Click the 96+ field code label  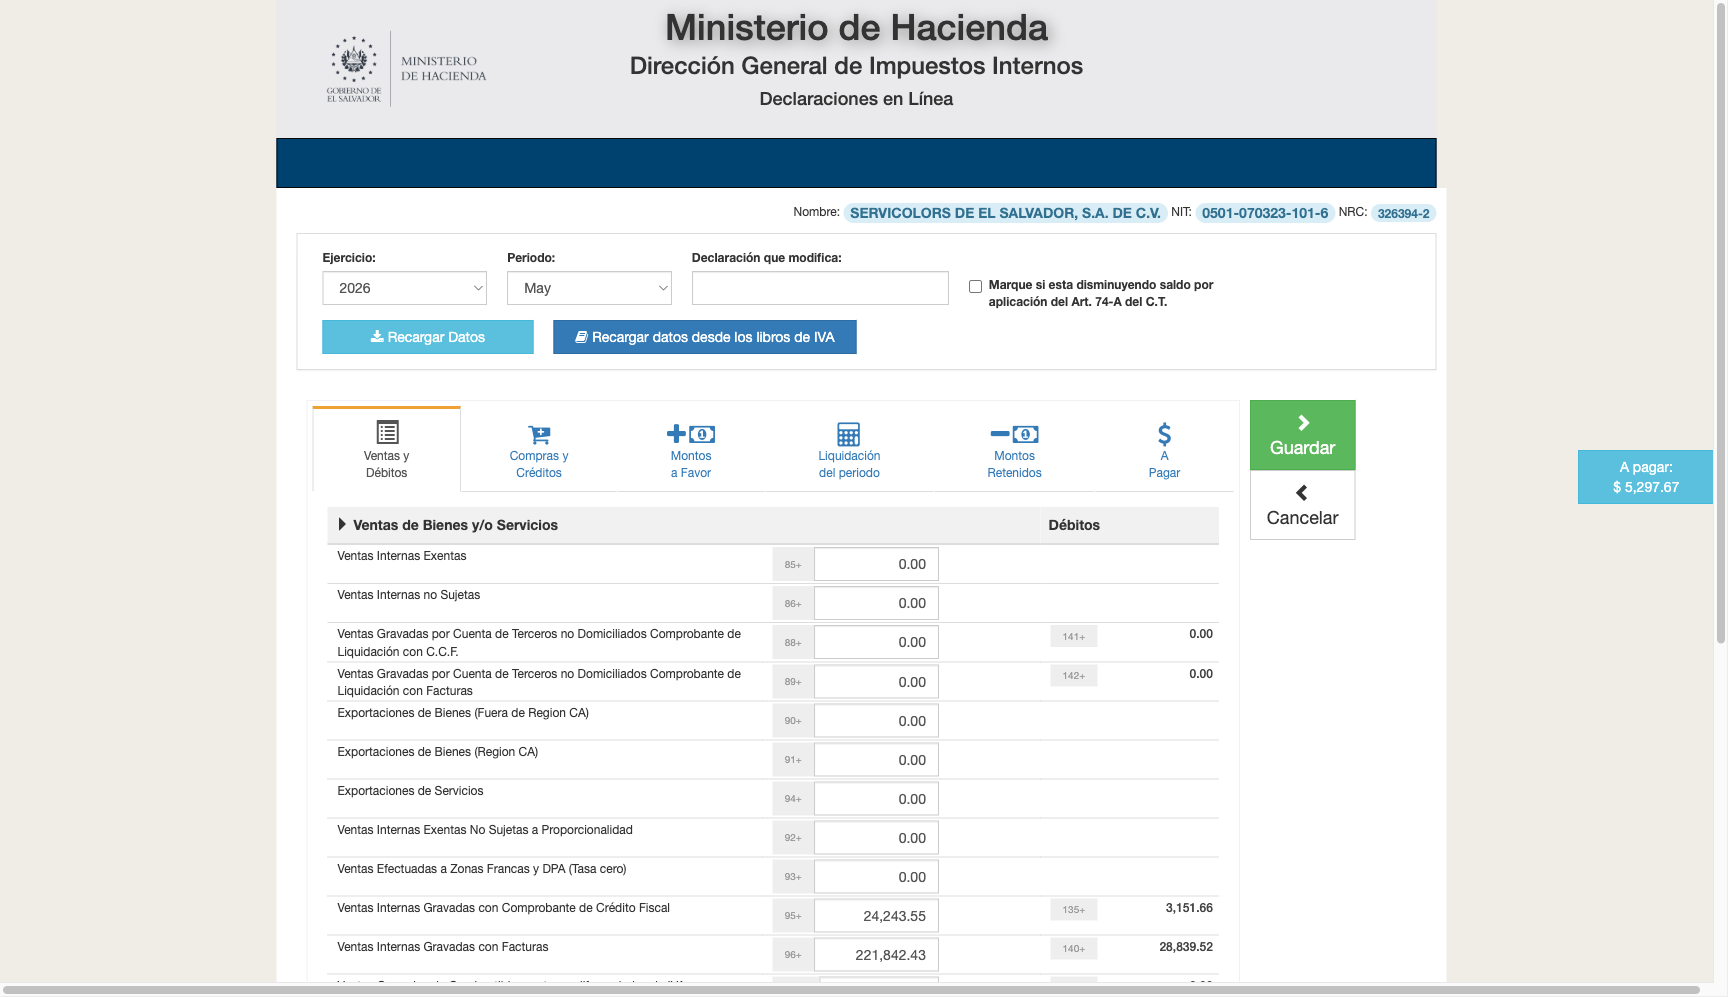pos(793,955)
